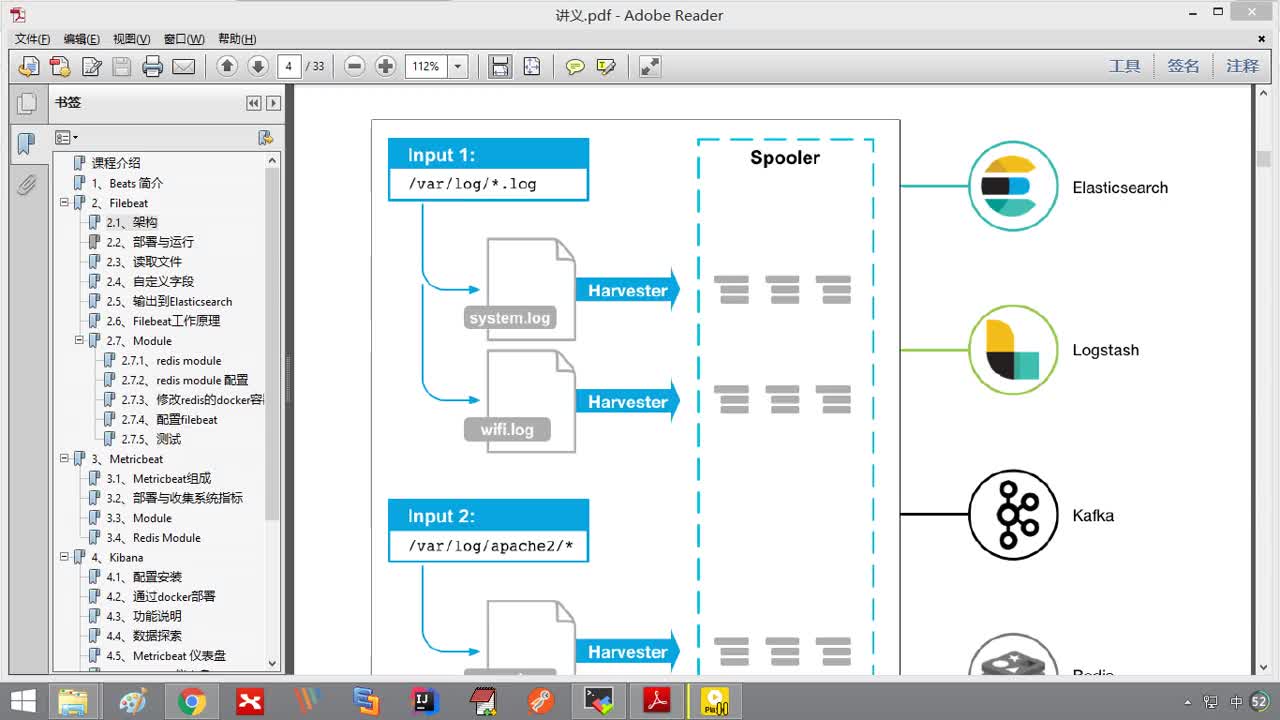Image resolution: width=1280 pixels, height=720 pixels.
Task: Open the 窗口(W) menu
Action: coord(184,39)
